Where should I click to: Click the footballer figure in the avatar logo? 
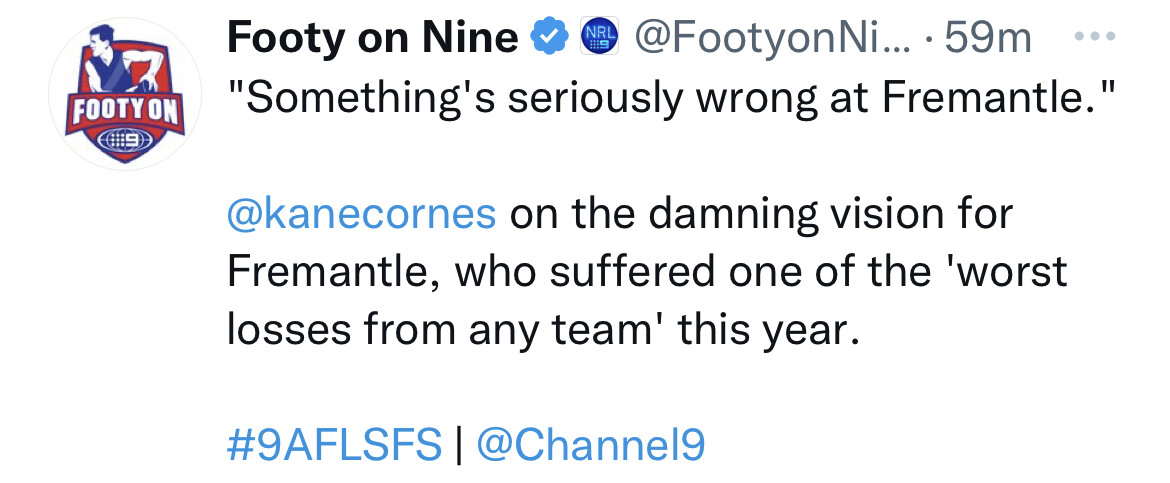(x=120, y=61)
